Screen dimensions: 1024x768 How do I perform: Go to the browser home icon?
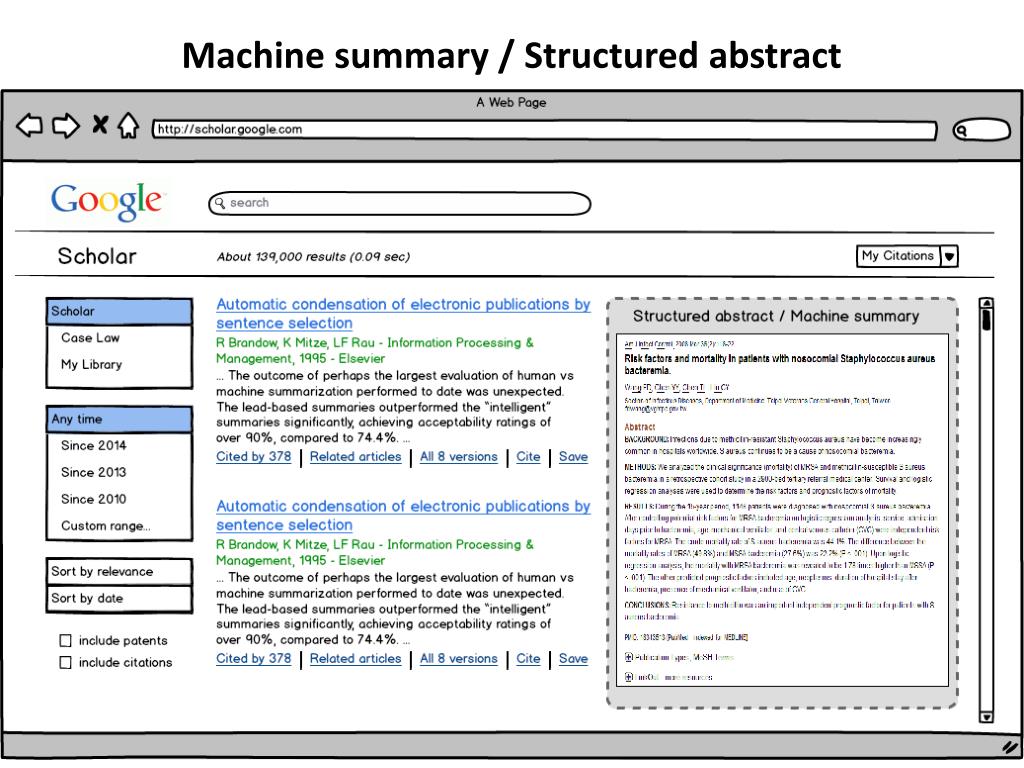[128, 125]
